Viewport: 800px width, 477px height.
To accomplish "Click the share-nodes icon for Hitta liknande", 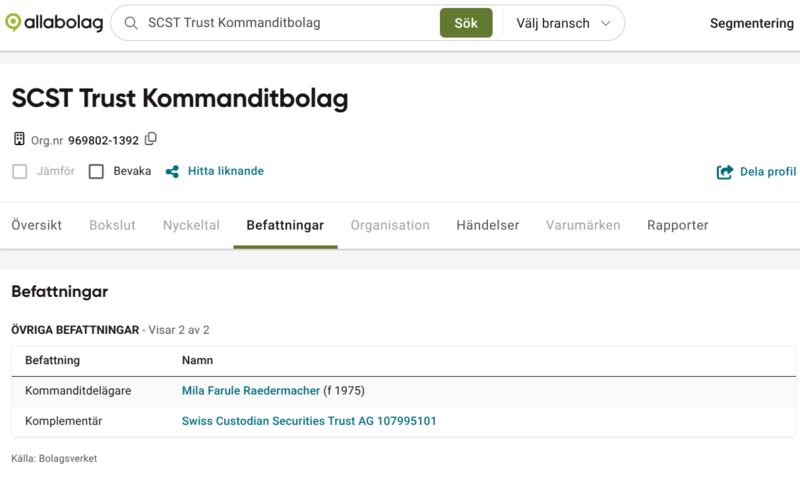I will [x=172, y=171].
